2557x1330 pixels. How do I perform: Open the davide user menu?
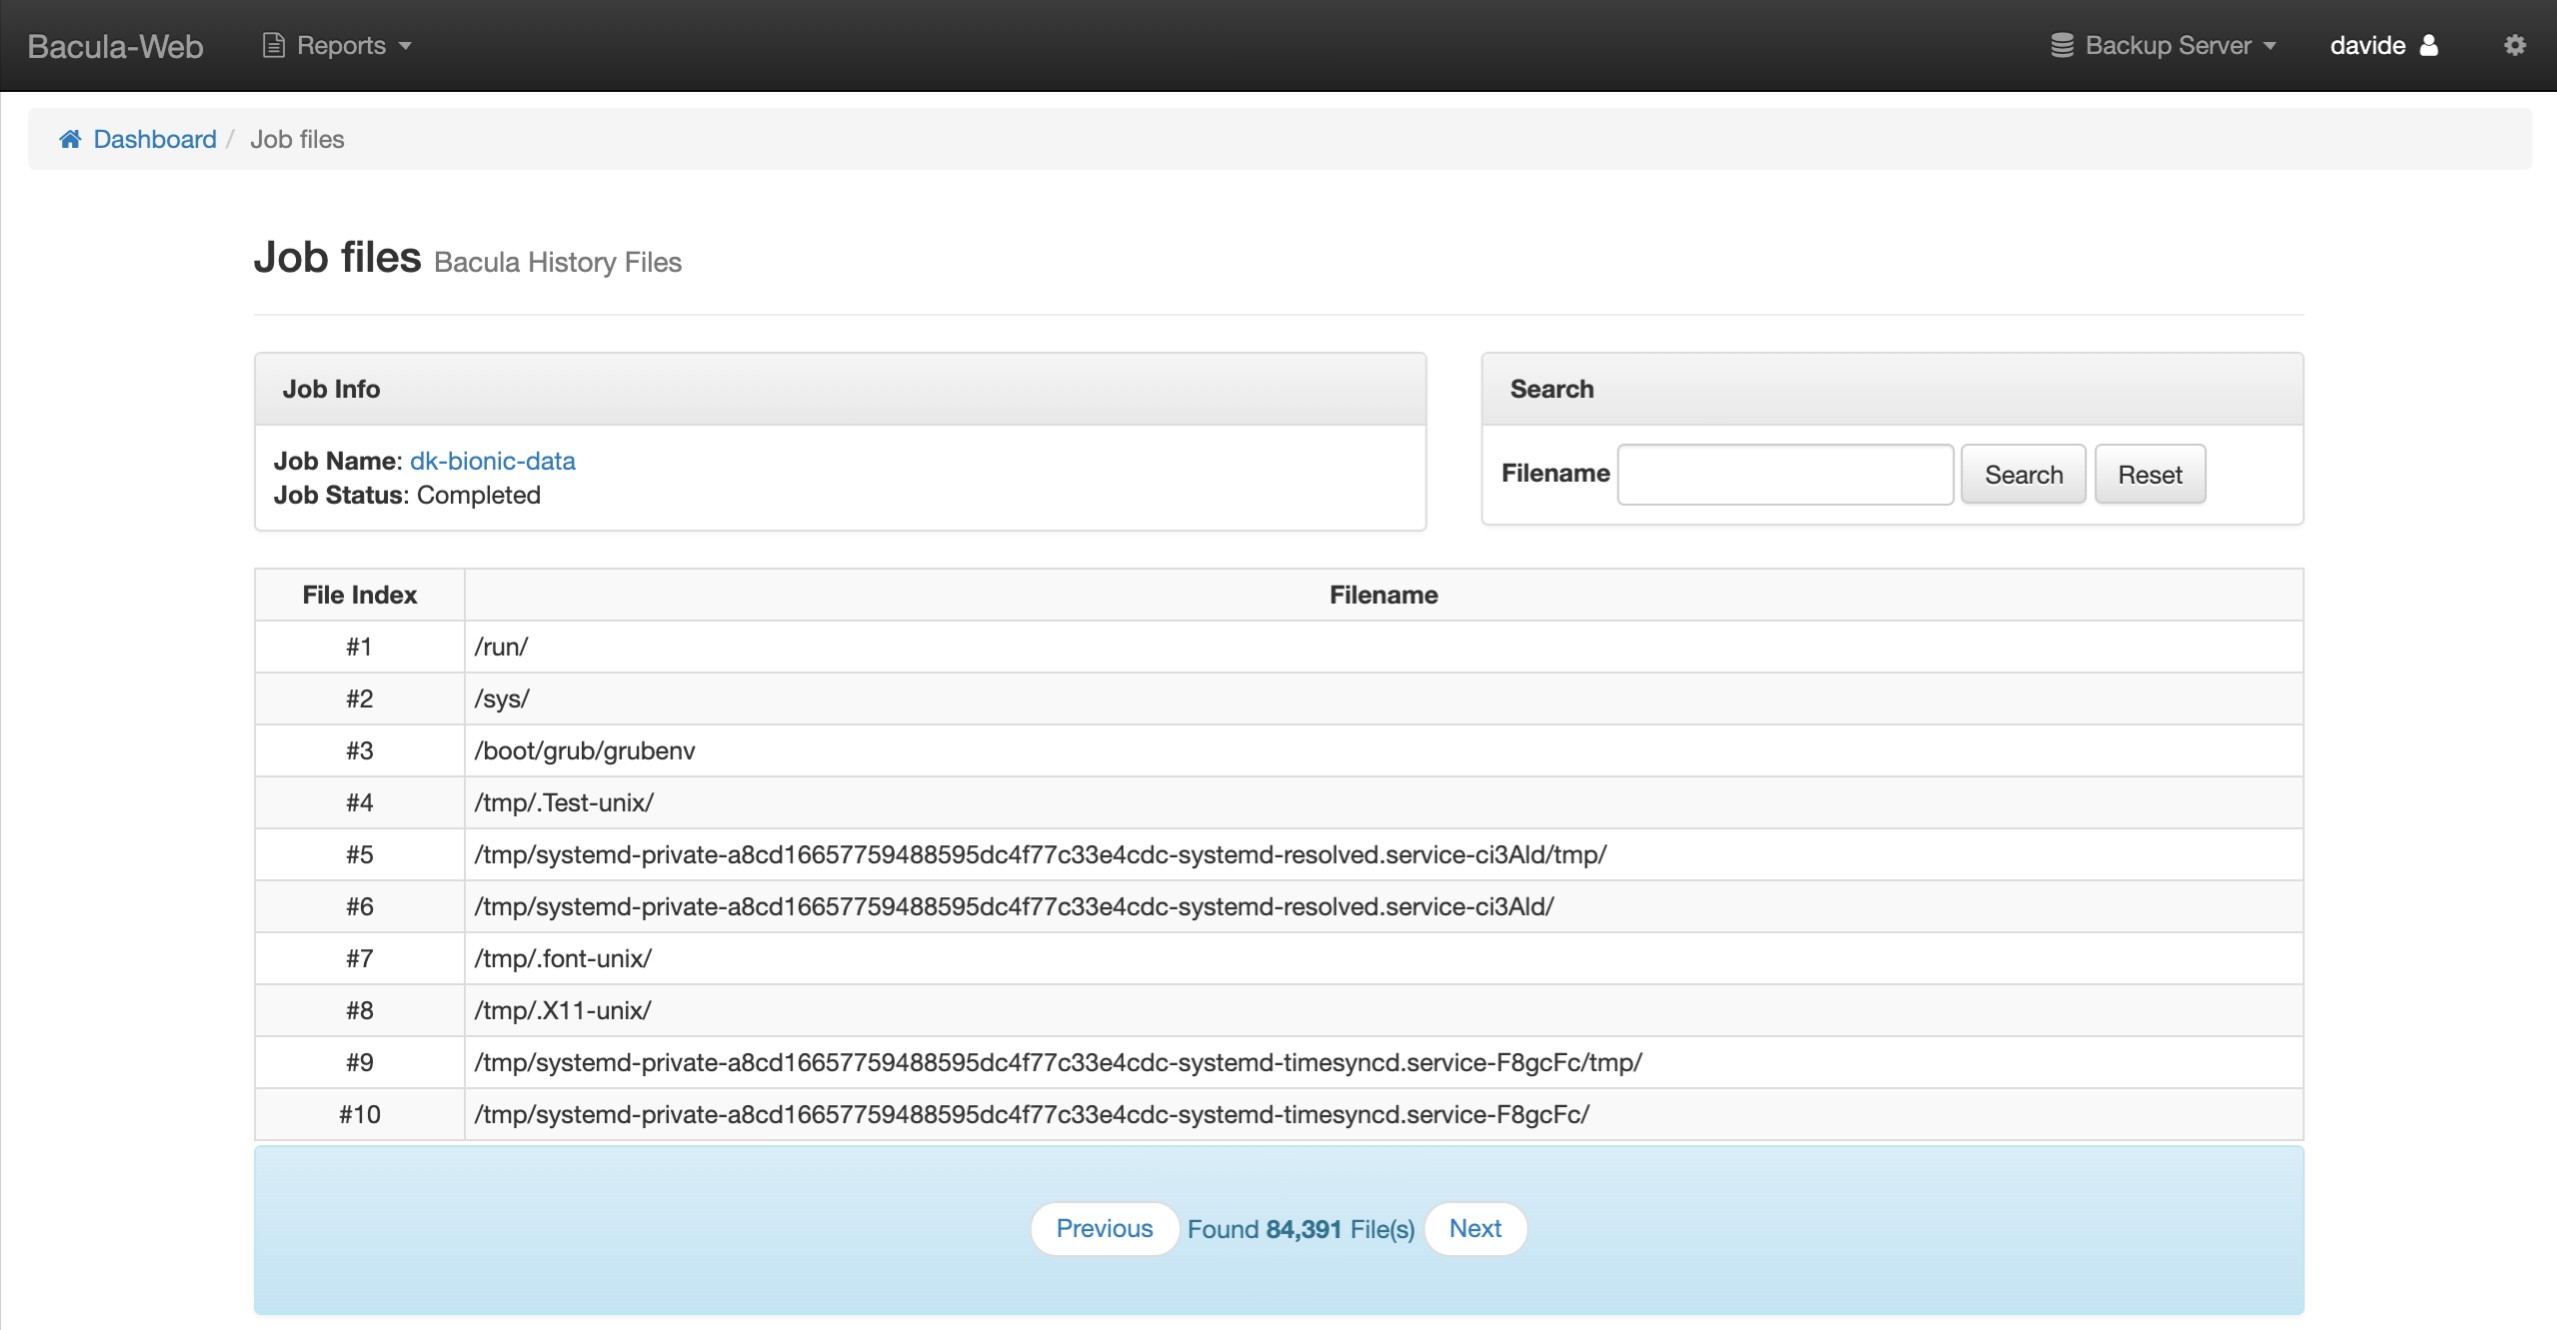(x=2368, y=45)
